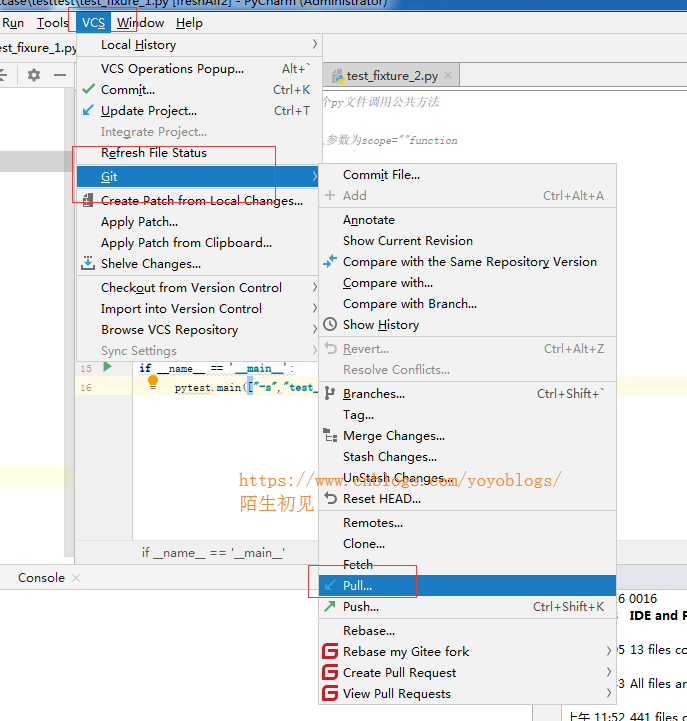Image resolution: width=687 pixels, height=721 pixels.
Task: Click the blue arrow Update Project icon
Action: point(88,110)
